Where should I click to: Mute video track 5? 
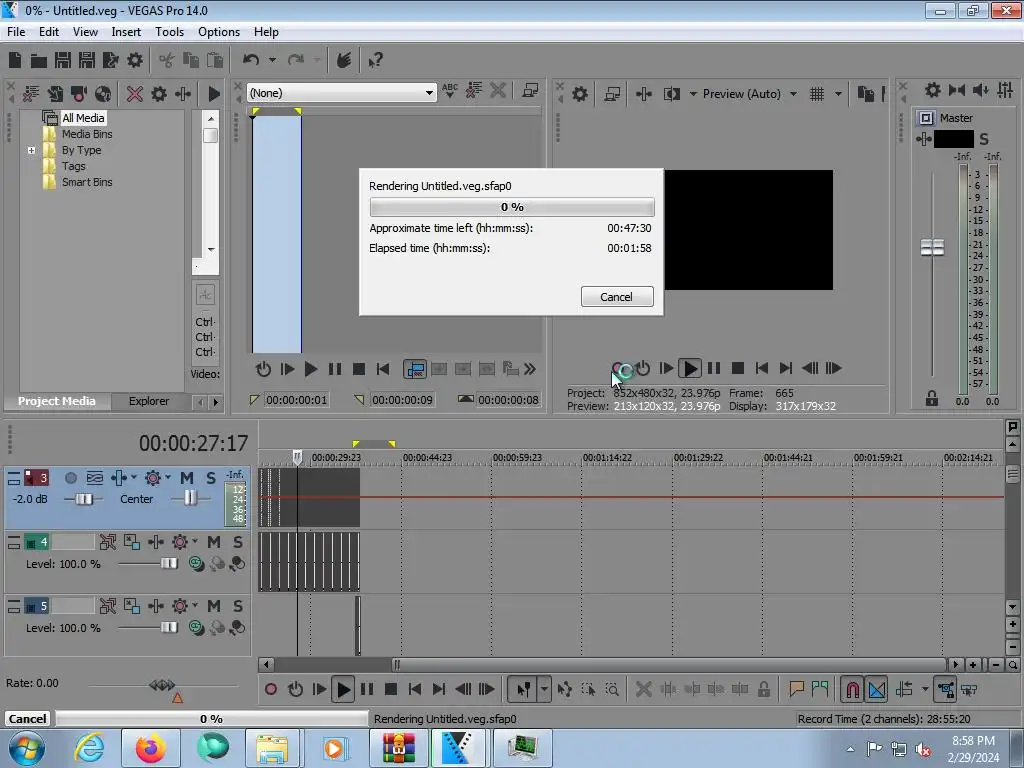pyautogui.click(x=214, y=606)
